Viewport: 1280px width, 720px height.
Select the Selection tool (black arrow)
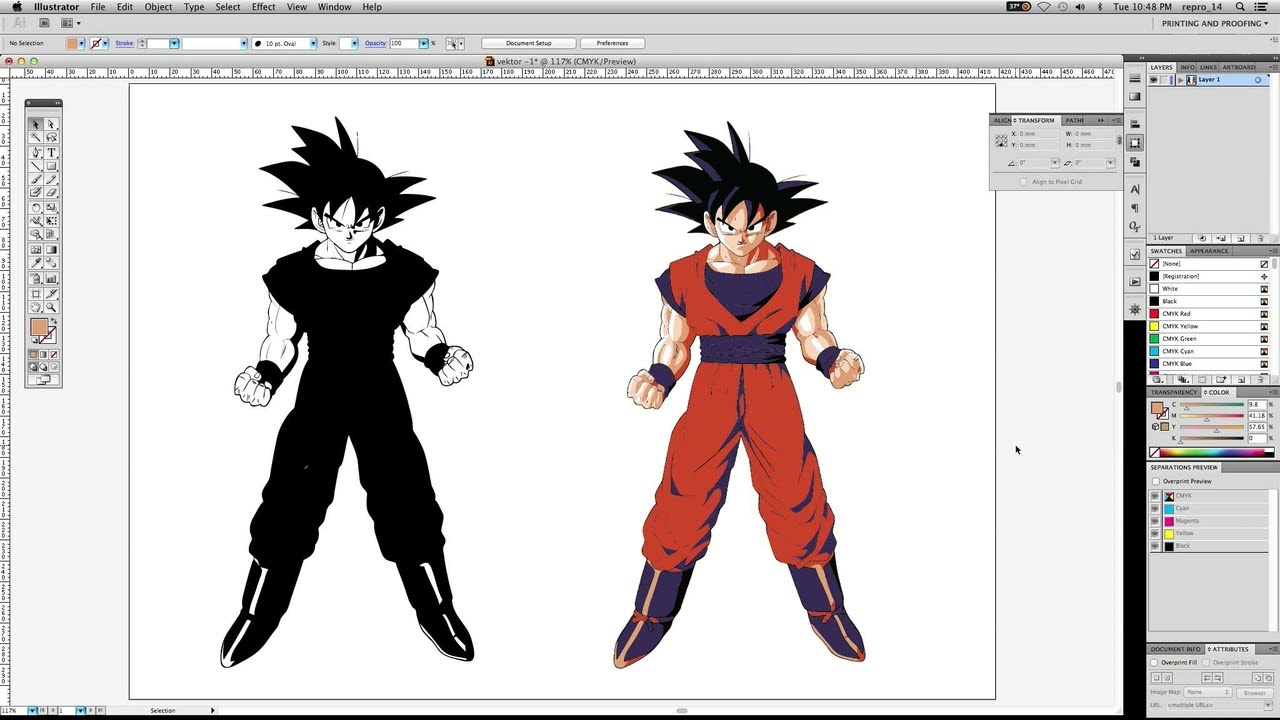35,124
